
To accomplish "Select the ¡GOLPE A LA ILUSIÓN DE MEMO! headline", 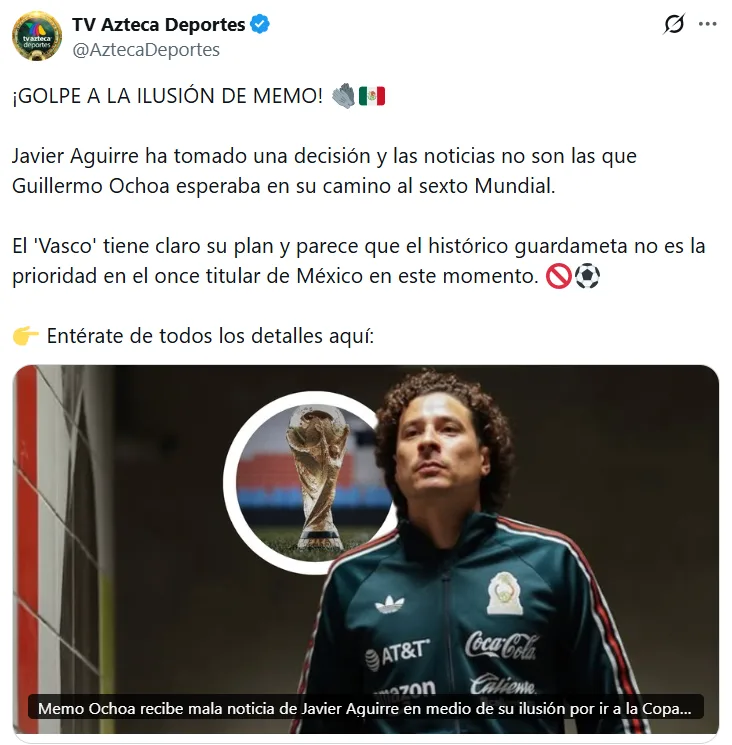I will click(x=167, y=96).
